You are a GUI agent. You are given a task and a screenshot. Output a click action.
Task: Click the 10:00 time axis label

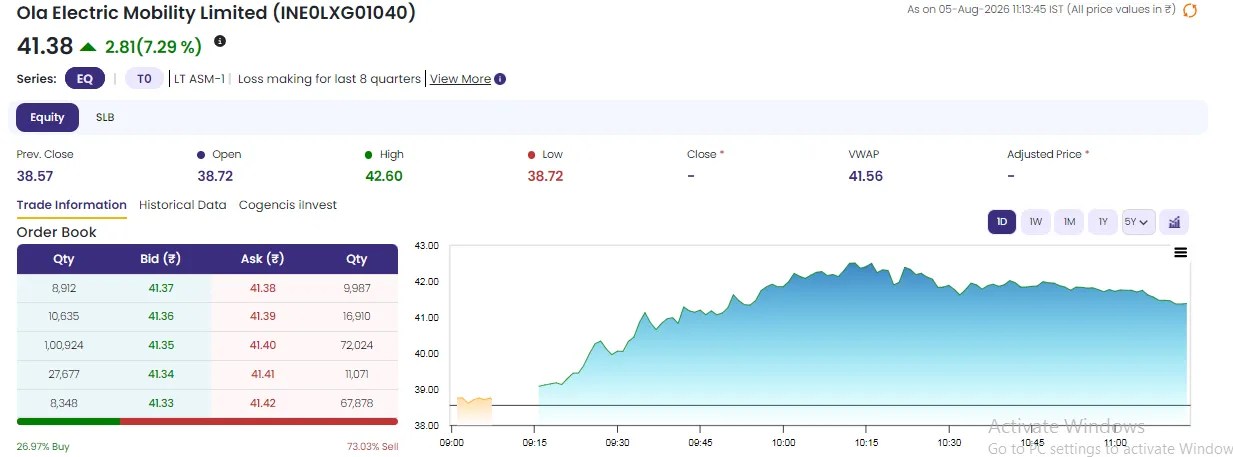[x=783, y=442]
